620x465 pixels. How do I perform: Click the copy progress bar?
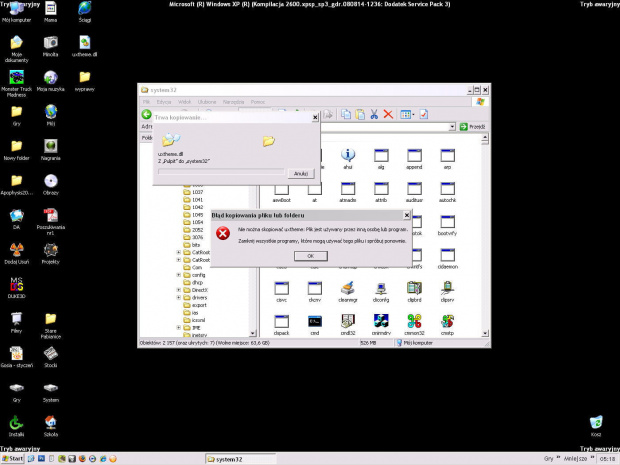[x=221, y=172]
